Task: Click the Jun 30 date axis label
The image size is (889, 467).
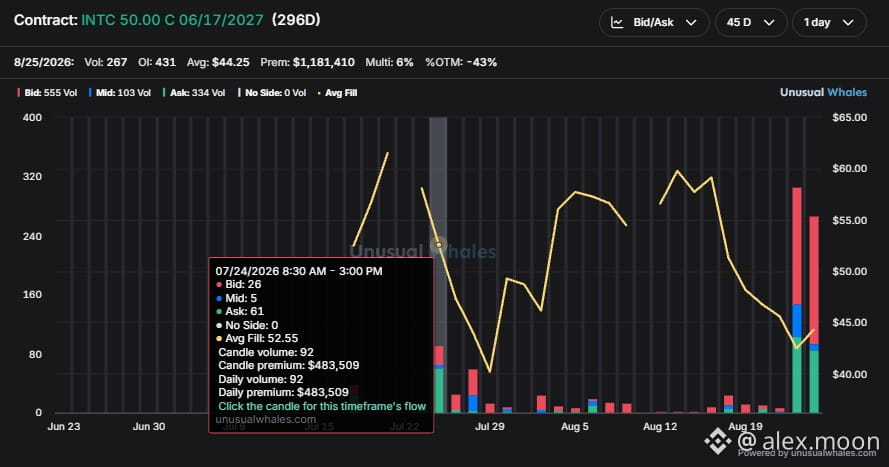Action: 149,426
